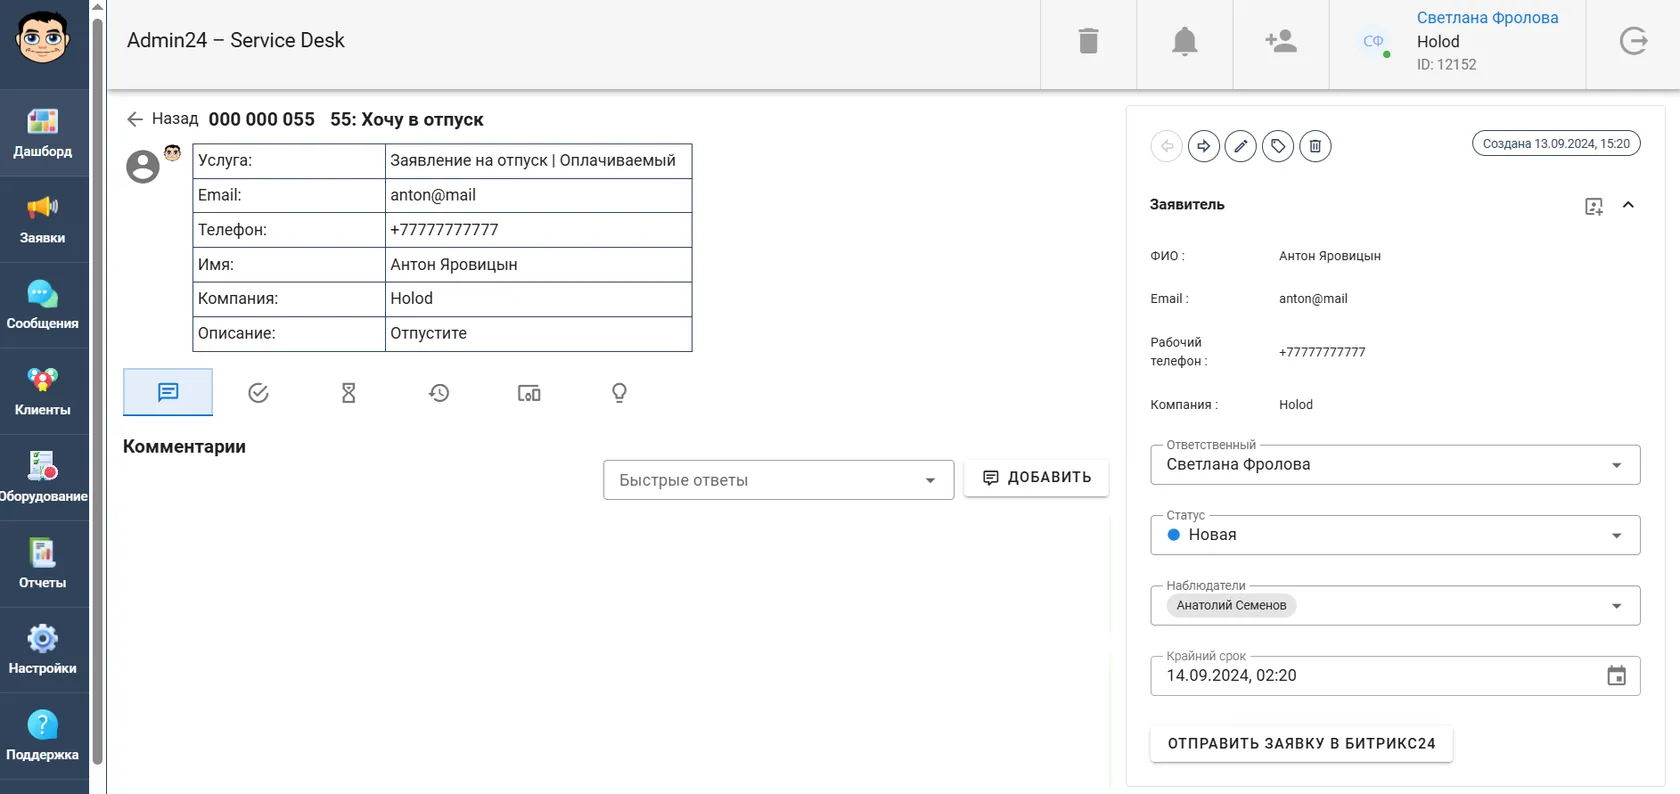The width and height of the screenshot is (1680, 794).
Task: Click the tag icon for ticket
Action: [x=1278, y=146]
